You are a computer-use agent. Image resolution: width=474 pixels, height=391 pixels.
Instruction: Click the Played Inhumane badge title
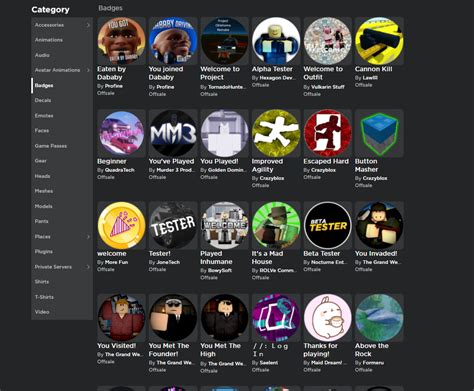click(x=216, y=258)
